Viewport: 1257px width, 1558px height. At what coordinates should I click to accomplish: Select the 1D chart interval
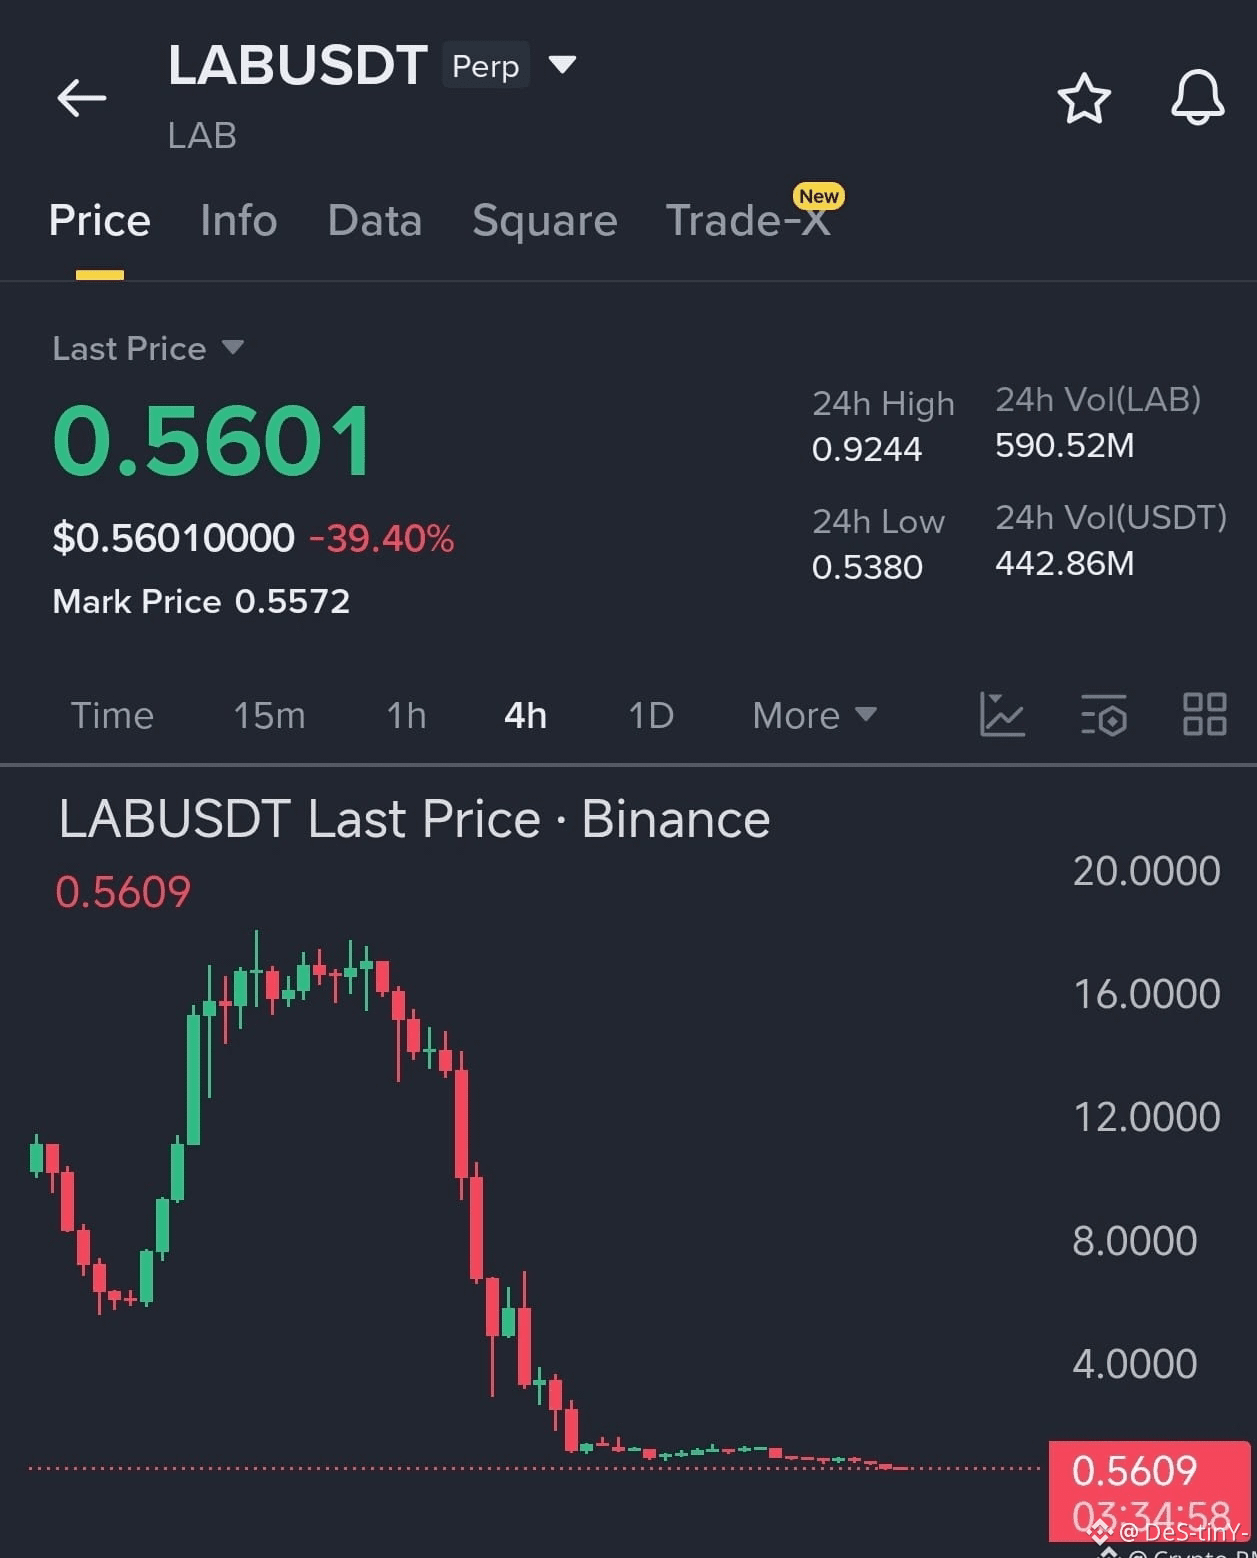[651, 715]
